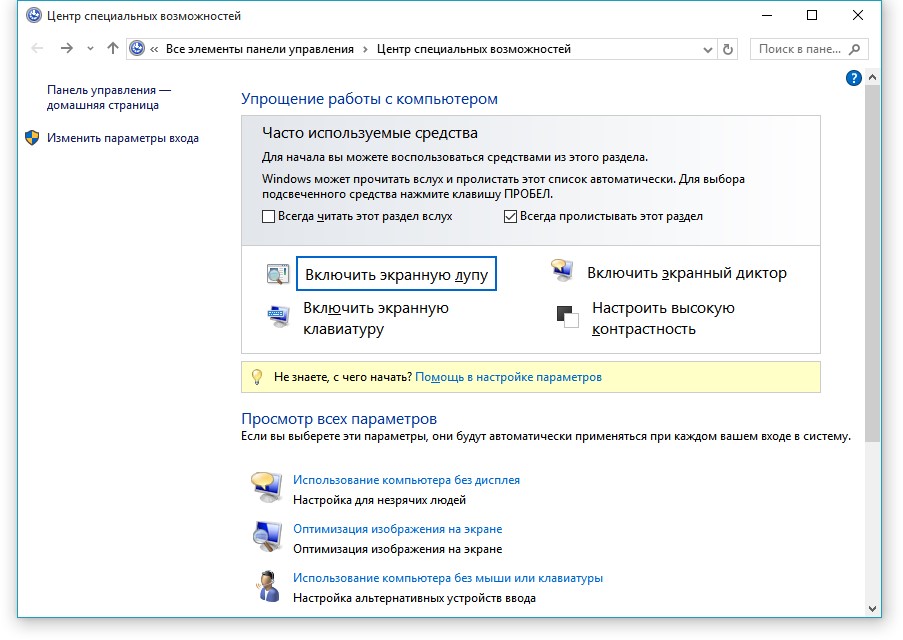The height and width of the screenshot is (640, 903).
Task: Click the Центр специальных возможностей breadcrumb
Action: tap(473, 49)
